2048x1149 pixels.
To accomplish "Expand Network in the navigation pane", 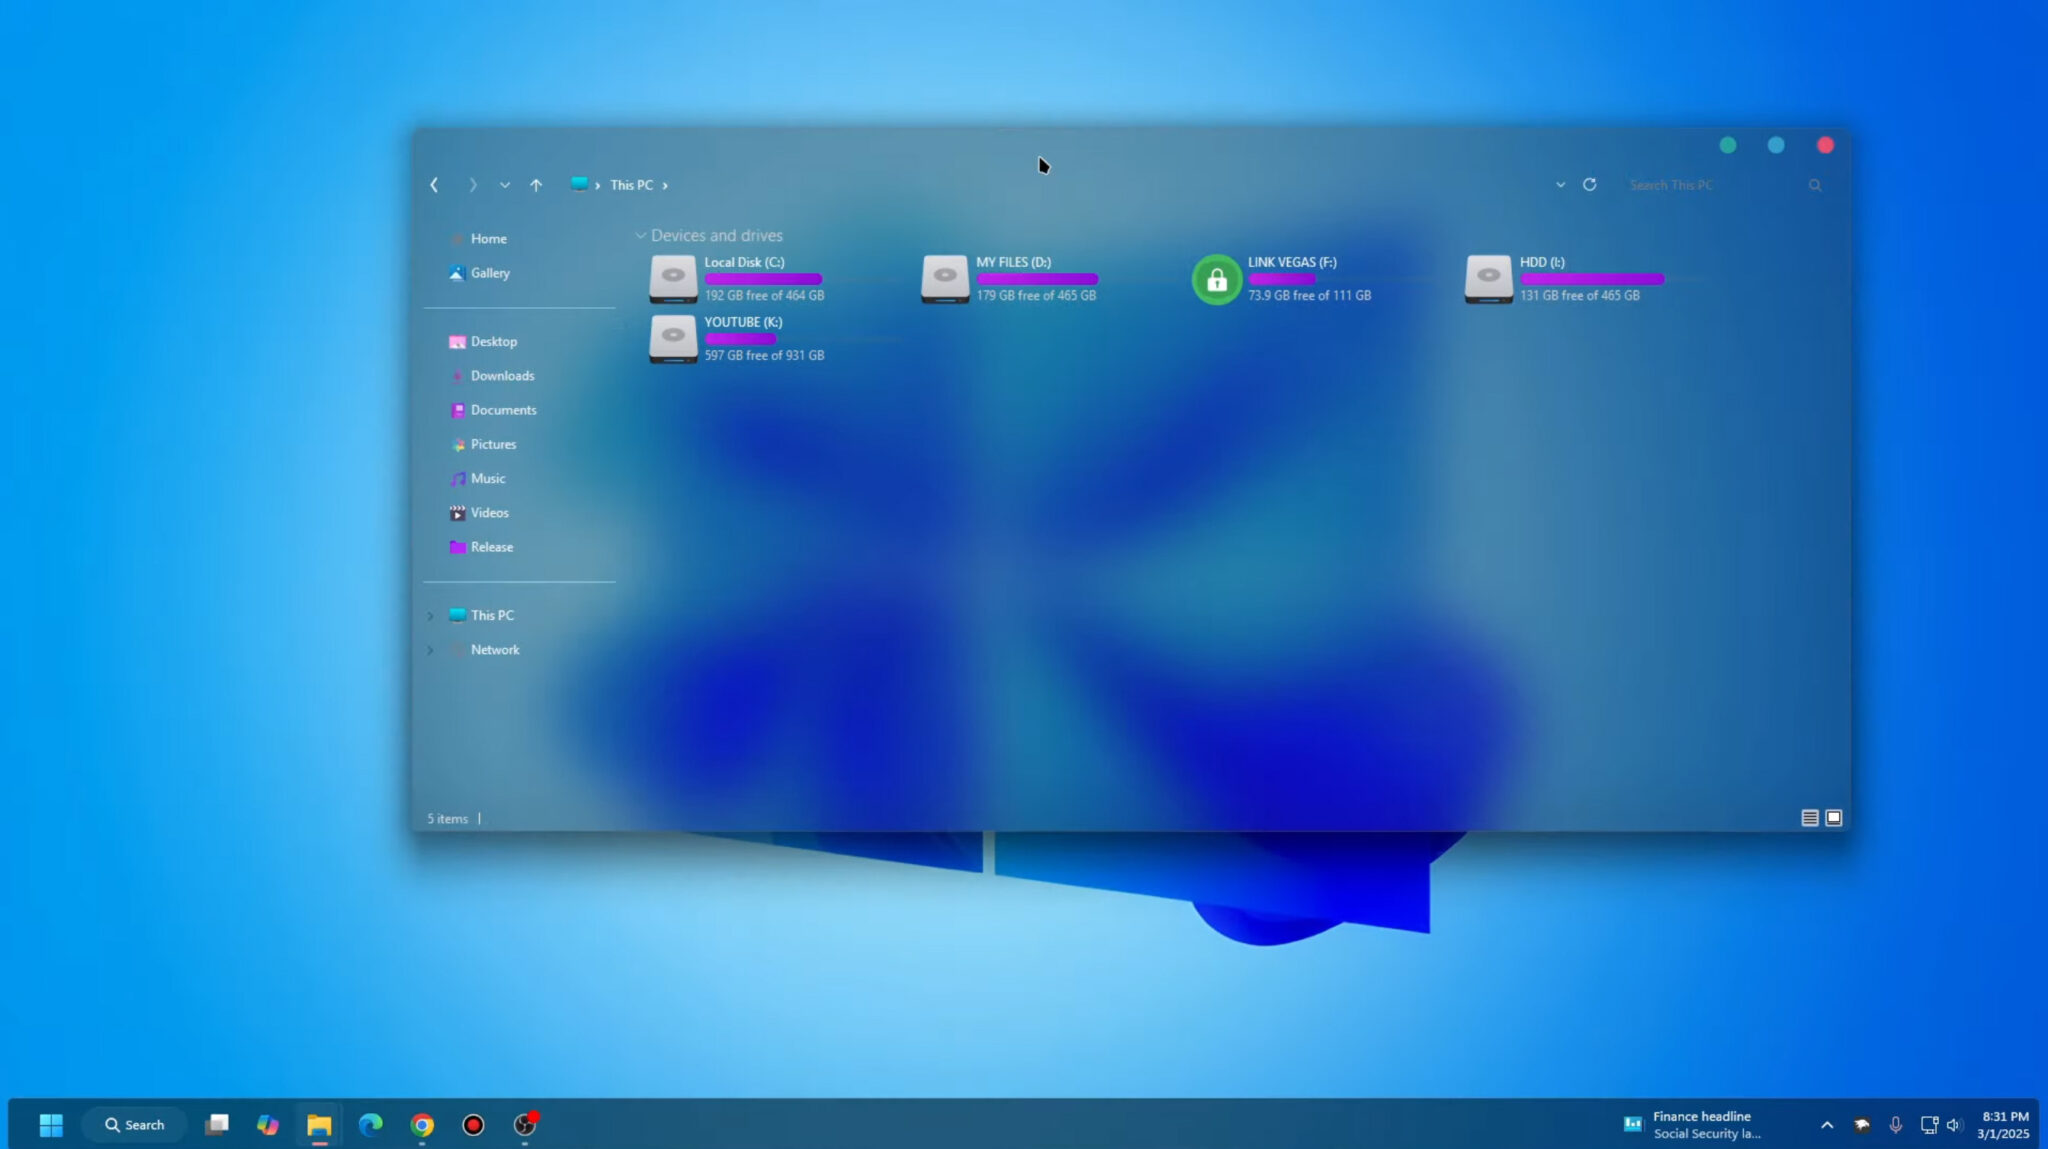I will (x=431, y=649).
